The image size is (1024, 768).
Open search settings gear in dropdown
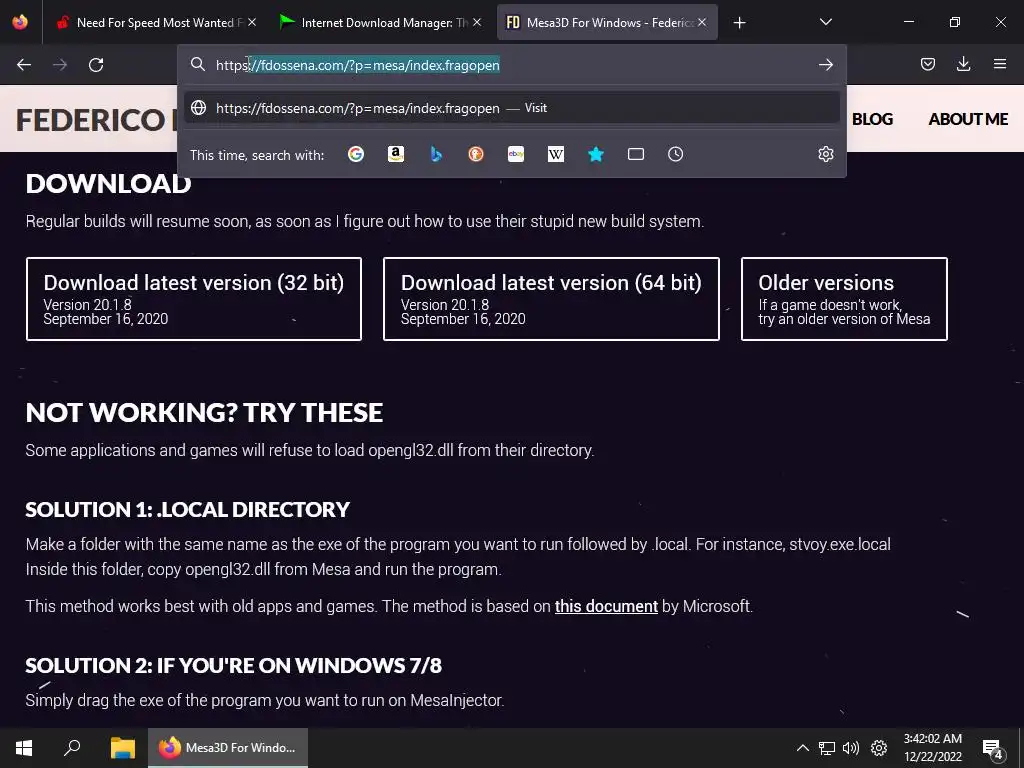click(825, 154)
